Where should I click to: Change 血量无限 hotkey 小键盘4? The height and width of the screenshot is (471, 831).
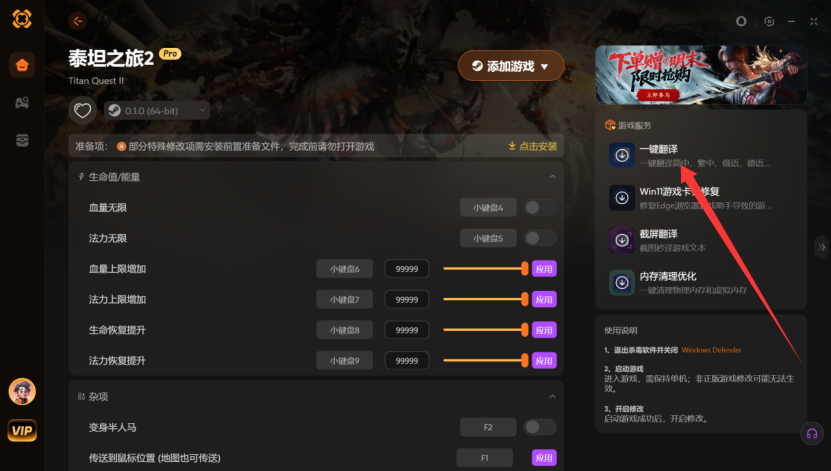(x=488, y=208)
